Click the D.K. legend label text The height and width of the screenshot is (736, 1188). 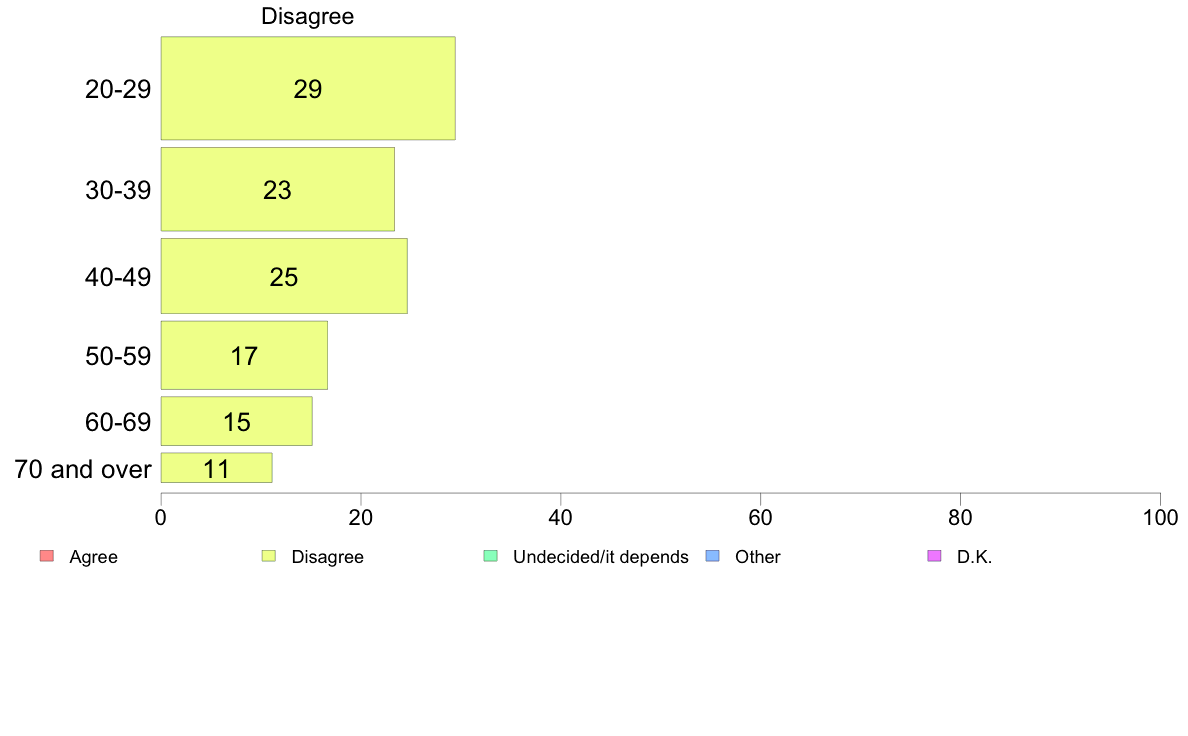pos(974,557)
